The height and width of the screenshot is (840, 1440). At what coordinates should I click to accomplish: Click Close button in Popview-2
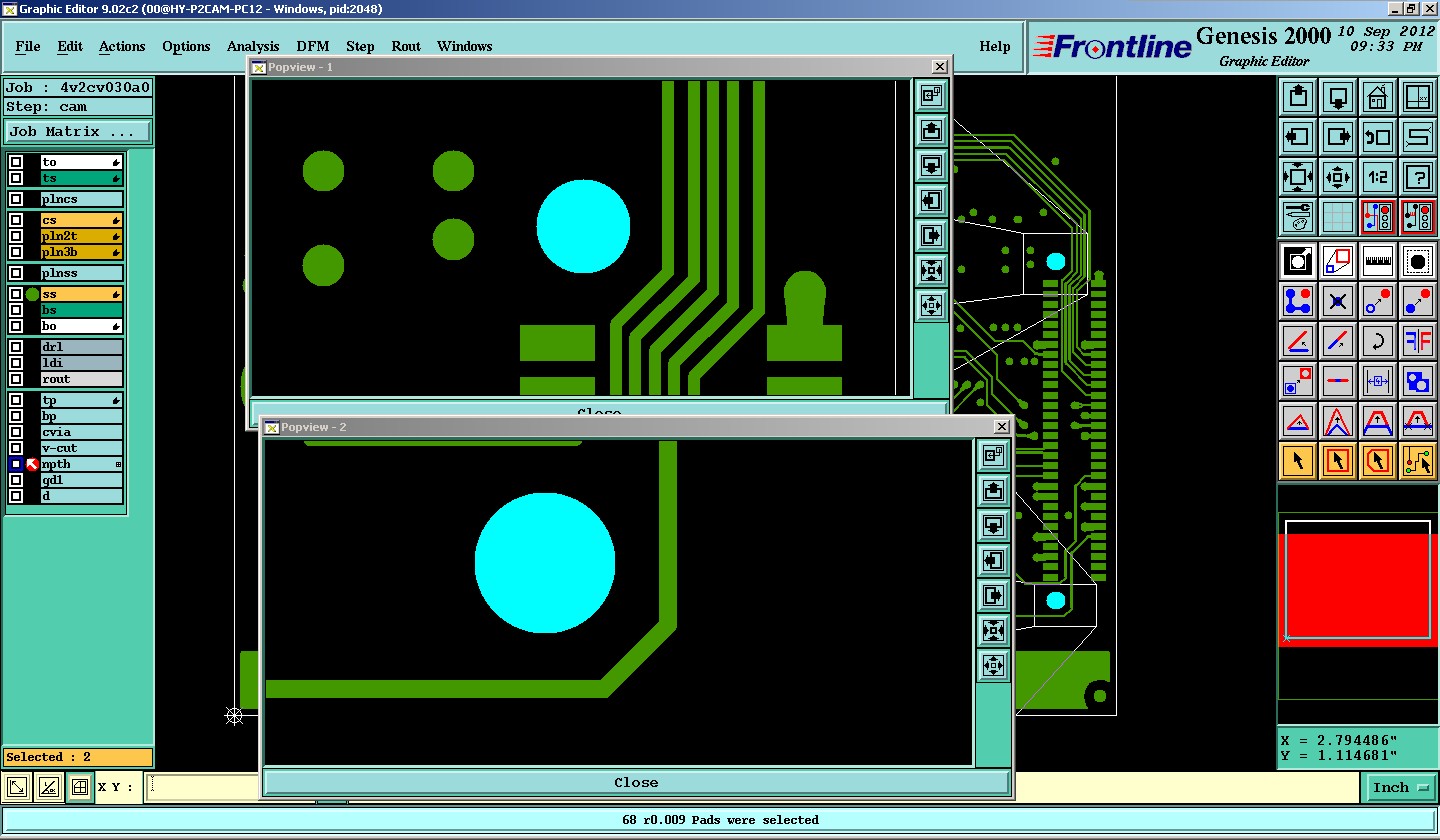(636, 782)
